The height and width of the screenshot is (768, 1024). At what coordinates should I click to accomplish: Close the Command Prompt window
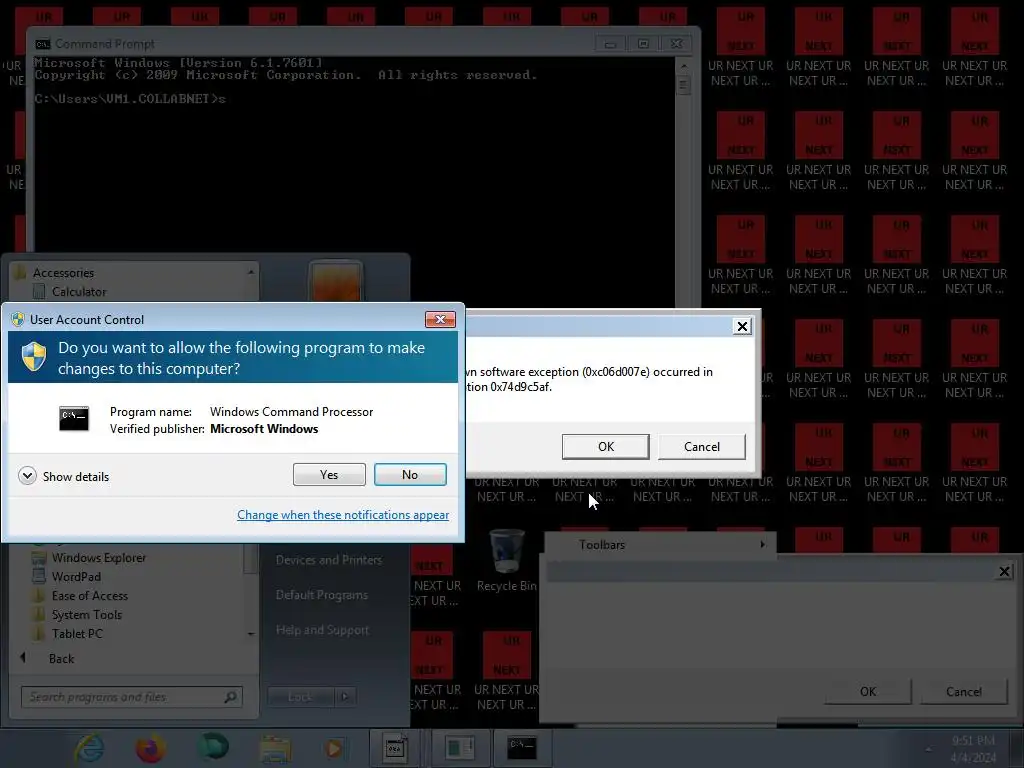(677, 44)
